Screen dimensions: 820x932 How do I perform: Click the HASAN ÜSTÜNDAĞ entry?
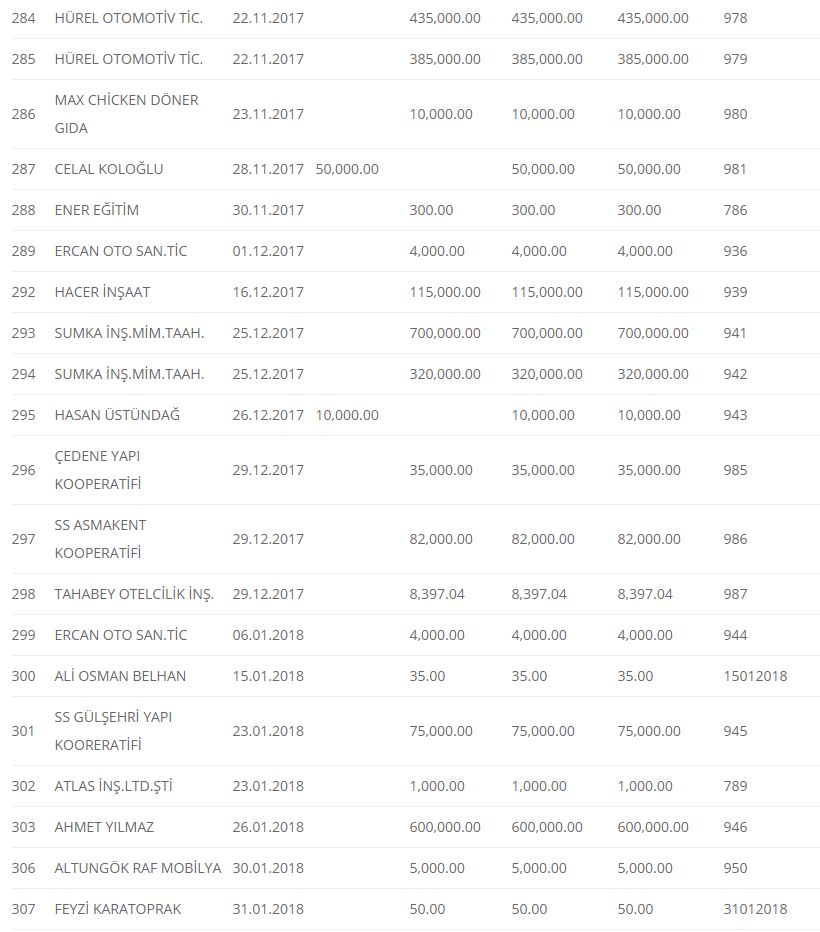click(x=117, y=415)
